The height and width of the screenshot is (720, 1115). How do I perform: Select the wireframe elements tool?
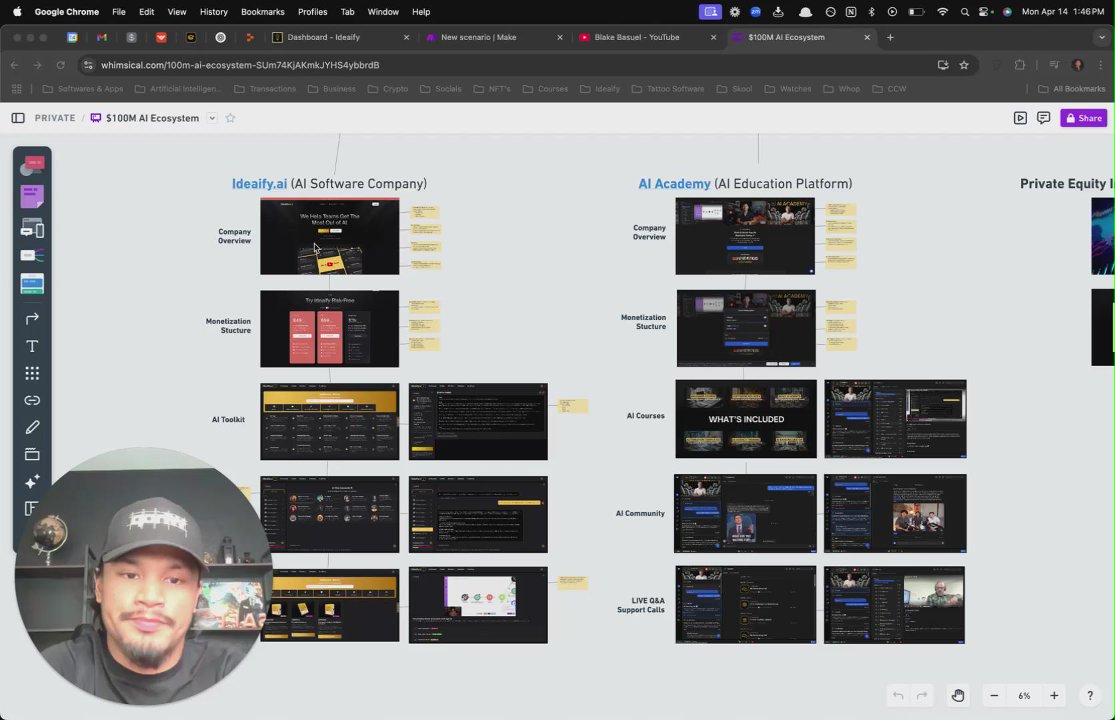click(32, 228)
